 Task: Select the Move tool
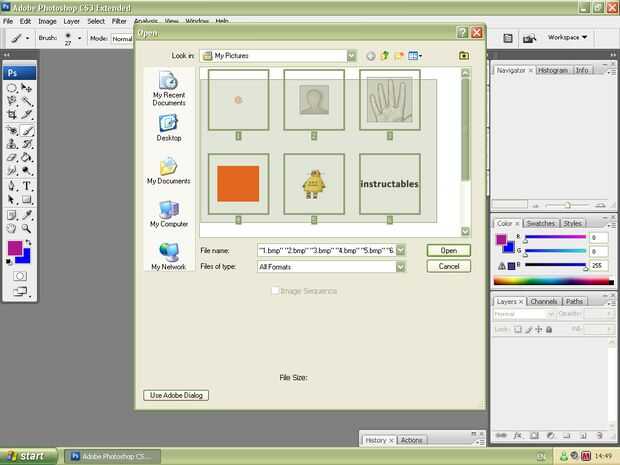[26, 88]
